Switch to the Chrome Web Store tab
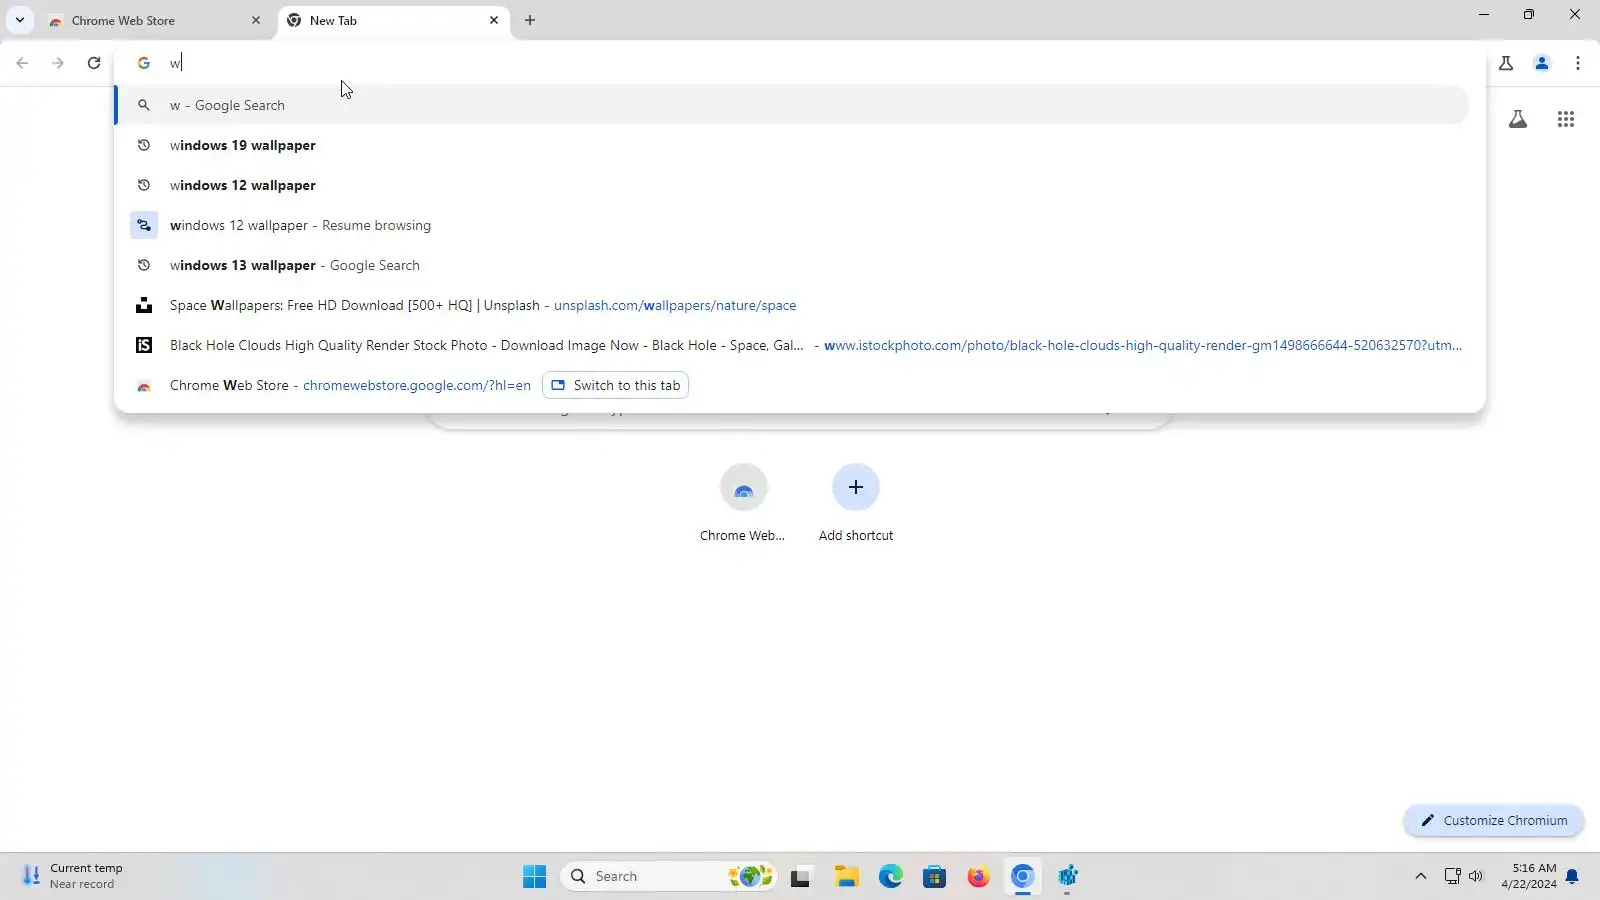Viewport: 1600px width, 900px height. point(150,20)
